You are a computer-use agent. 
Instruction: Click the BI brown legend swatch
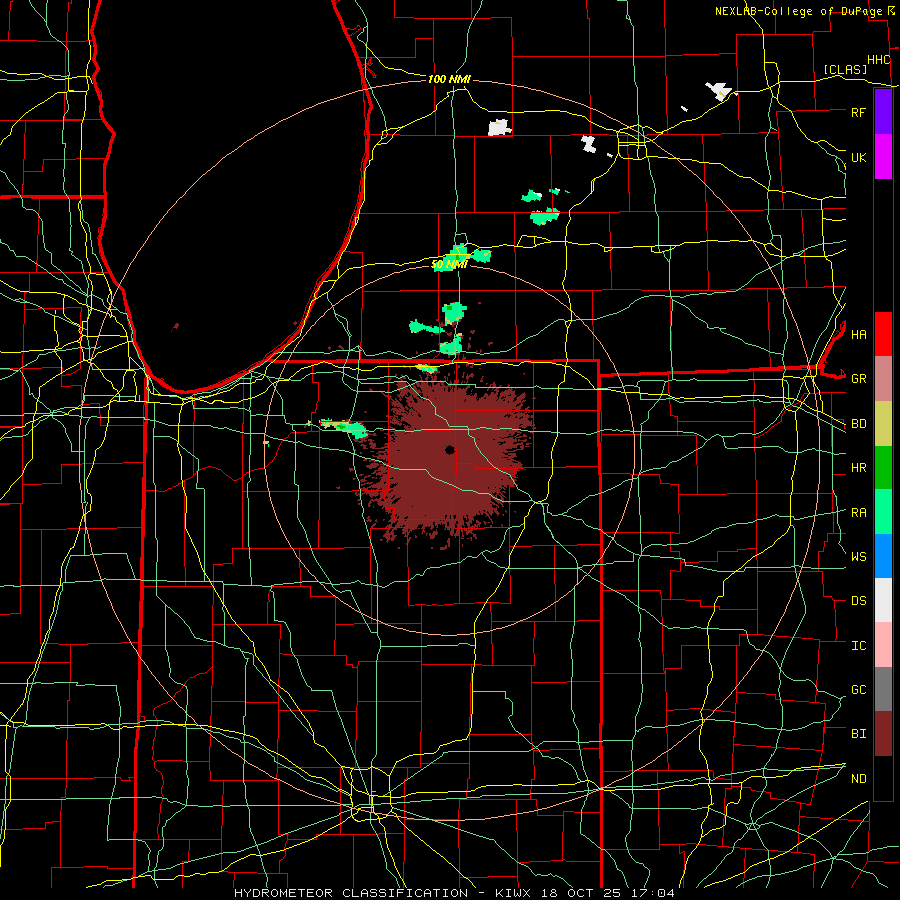click(883, 734)
